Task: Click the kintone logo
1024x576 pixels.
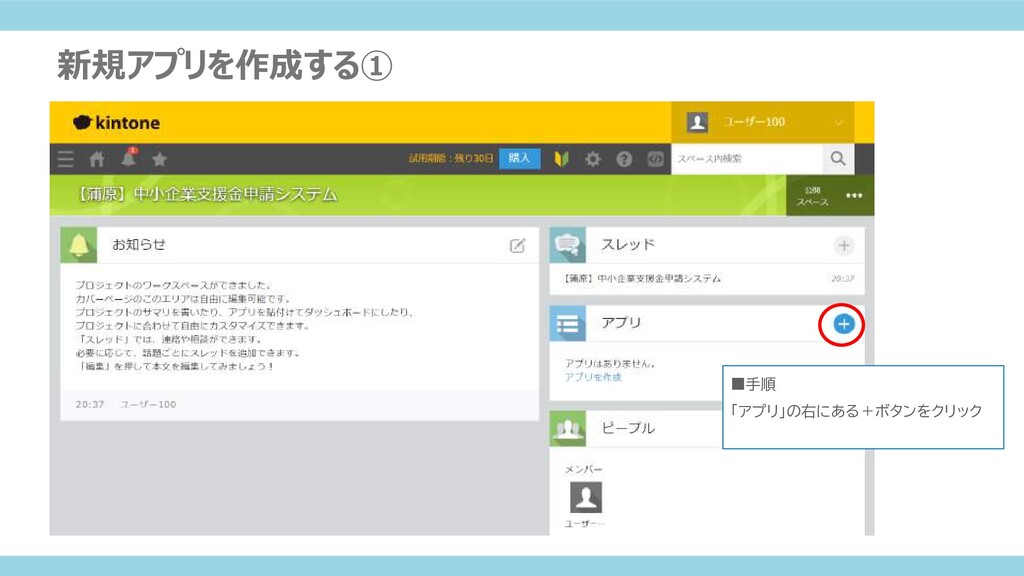Action: 116,123
